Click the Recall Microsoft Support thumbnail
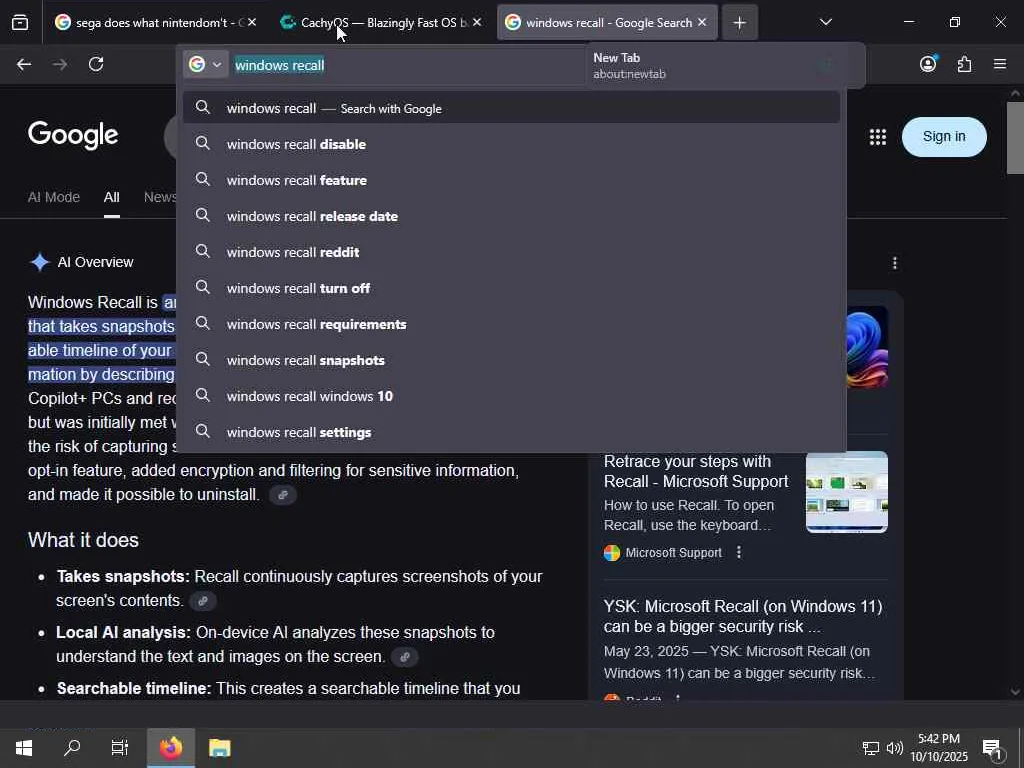Screen dimensions: 1024x768 pos(846,492)
